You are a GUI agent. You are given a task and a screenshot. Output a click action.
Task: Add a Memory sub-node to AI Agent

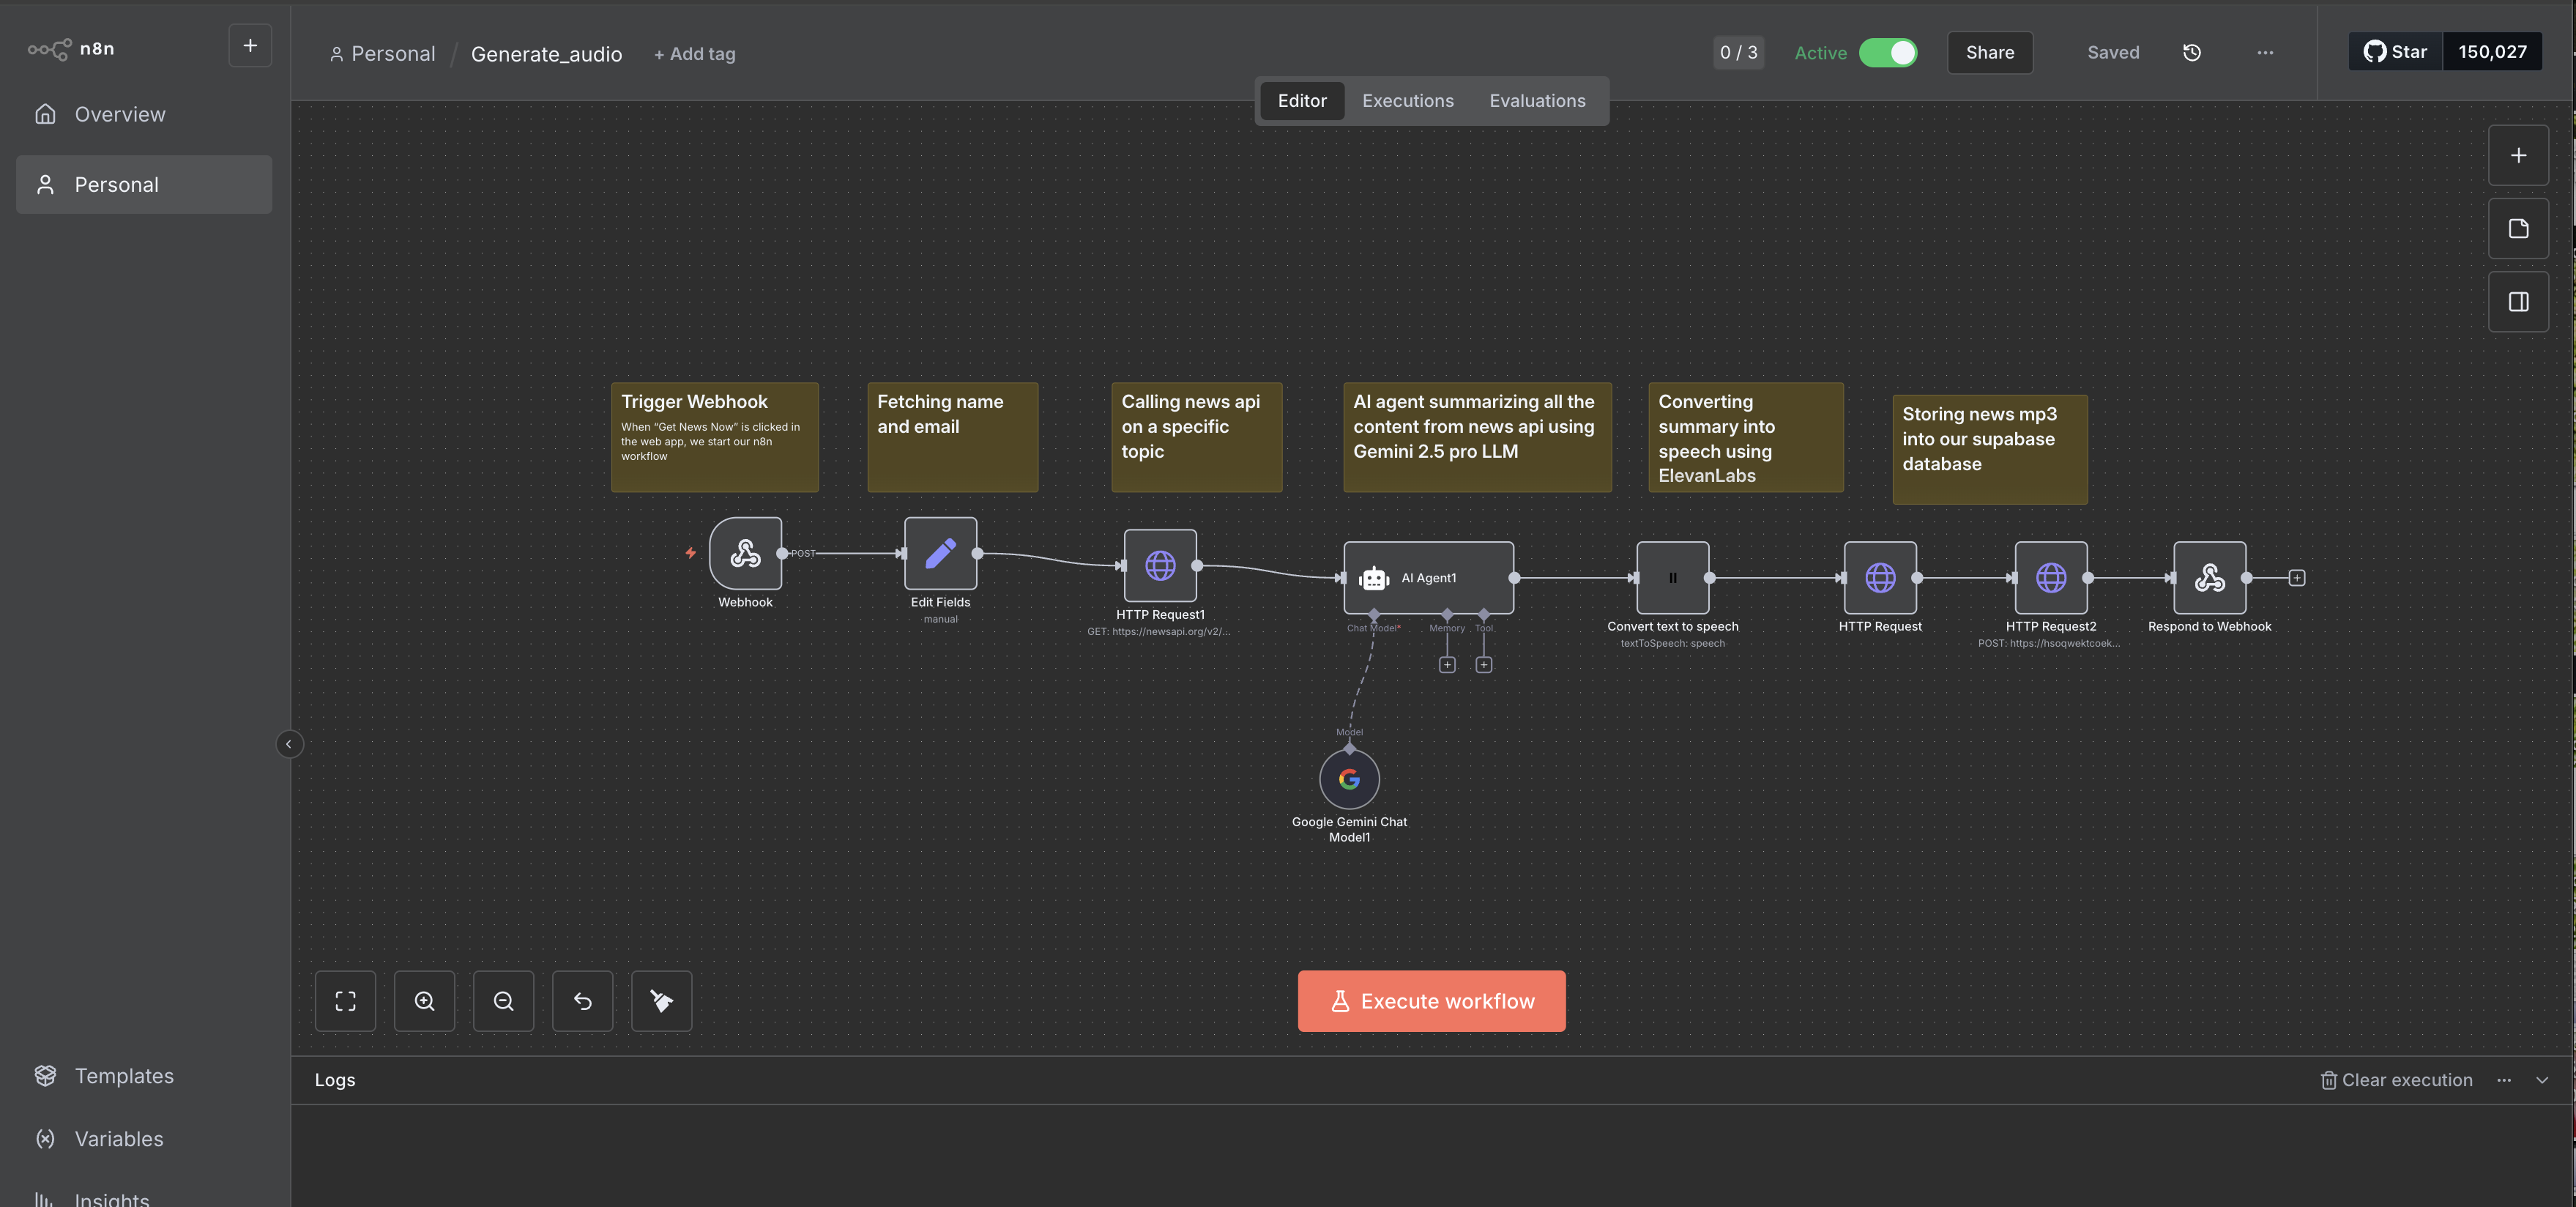click(1447, 665)
